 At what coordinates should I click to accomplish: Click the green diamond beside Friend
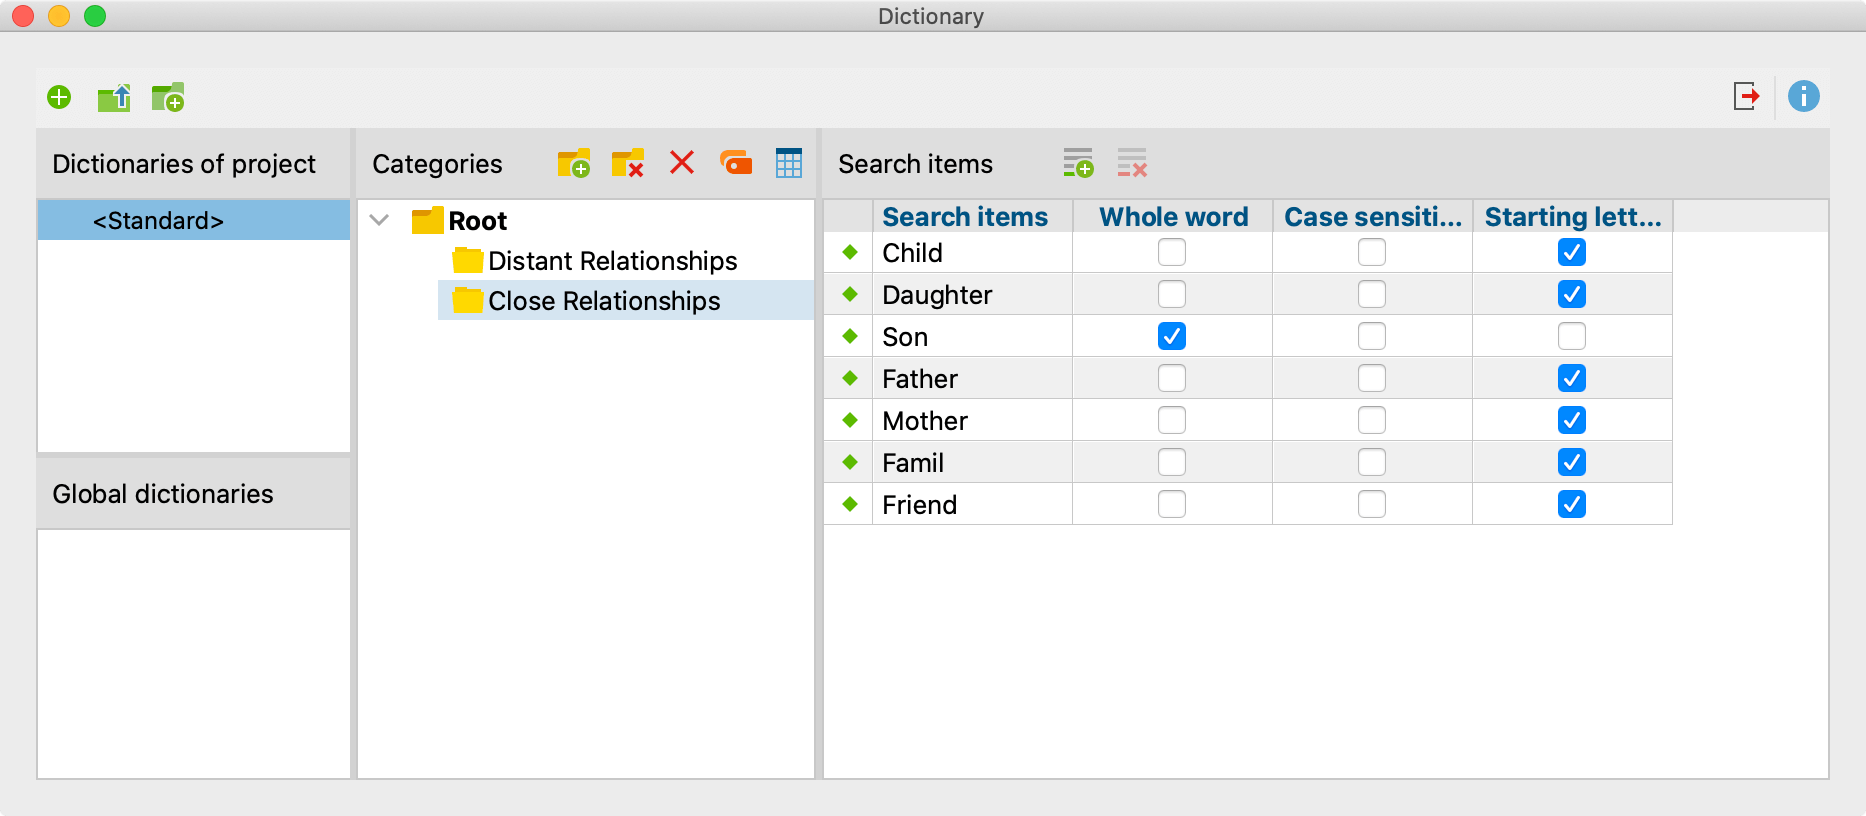pos(850,504)
